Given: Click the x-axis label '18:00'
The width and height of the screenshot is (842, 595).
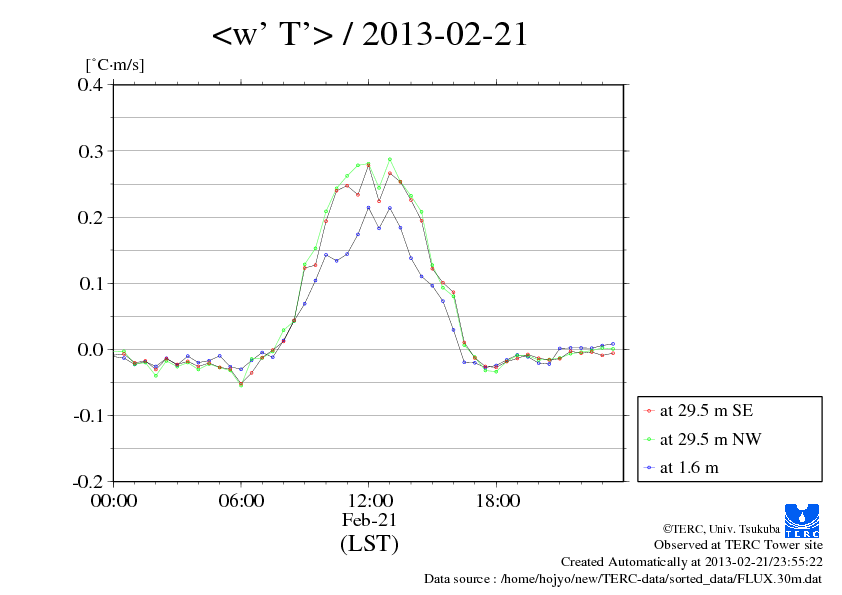Looking at the screenshot, I should coord(498,501).
